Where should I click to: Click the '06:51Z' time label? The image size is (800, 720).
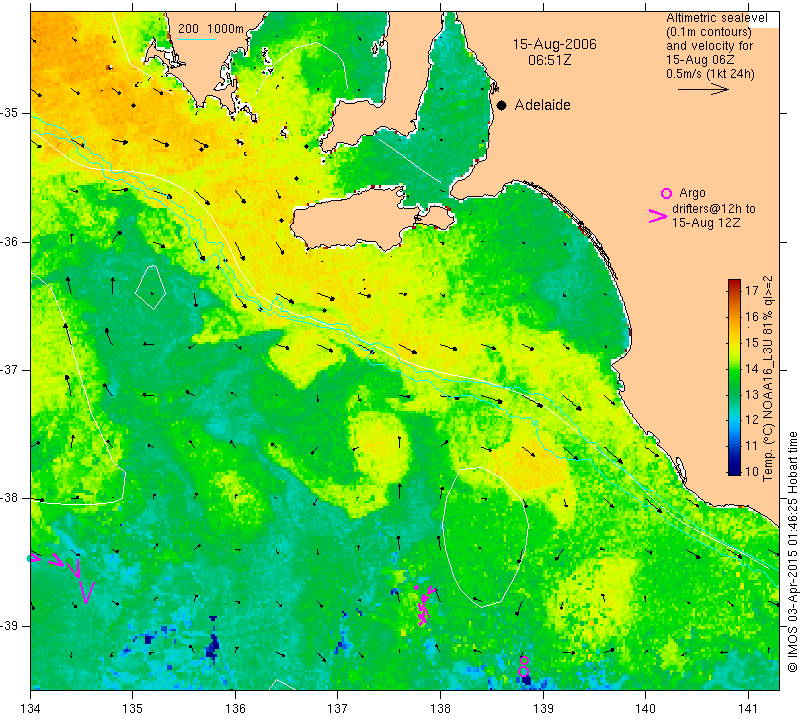pos(549,60)
